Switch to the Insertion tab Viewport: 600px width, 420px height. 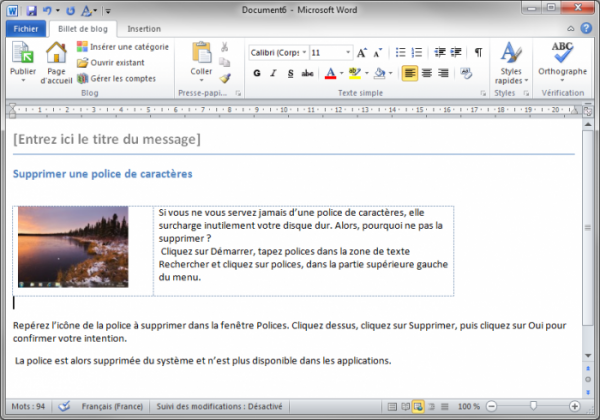pyautogui.click(x=144, y=29)
